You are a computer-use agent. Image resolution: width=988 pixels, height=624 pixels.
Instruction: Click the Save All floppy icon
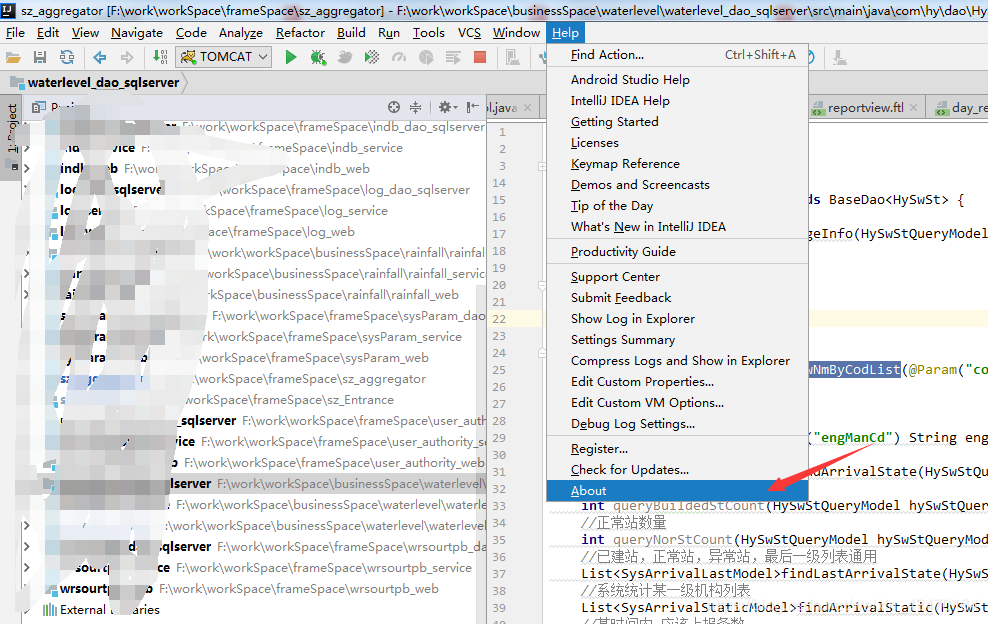(40, 57)
